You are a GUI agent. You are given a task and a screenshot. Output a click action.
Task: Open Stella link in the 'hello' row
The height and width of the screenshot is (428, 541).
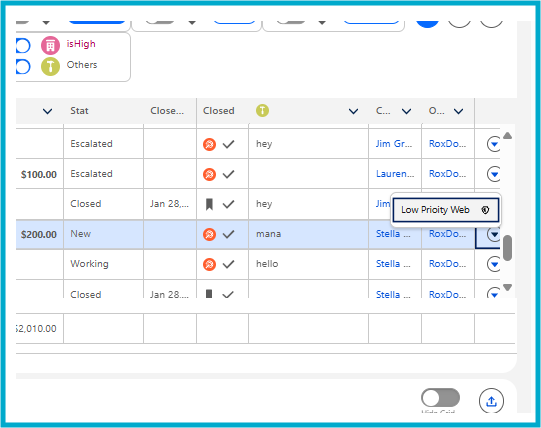[393, 264]
